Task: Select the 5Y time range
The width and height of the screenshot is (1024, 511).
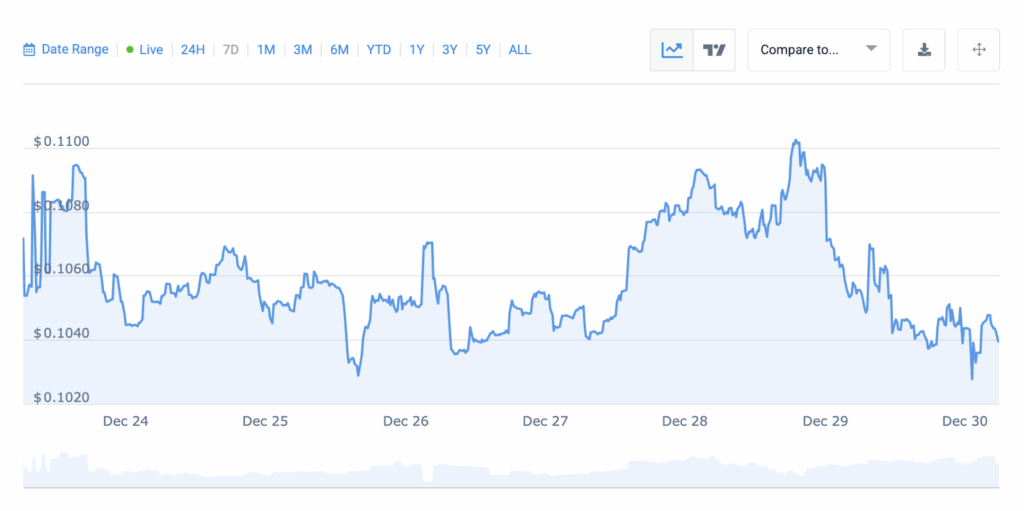Action: 484,49
